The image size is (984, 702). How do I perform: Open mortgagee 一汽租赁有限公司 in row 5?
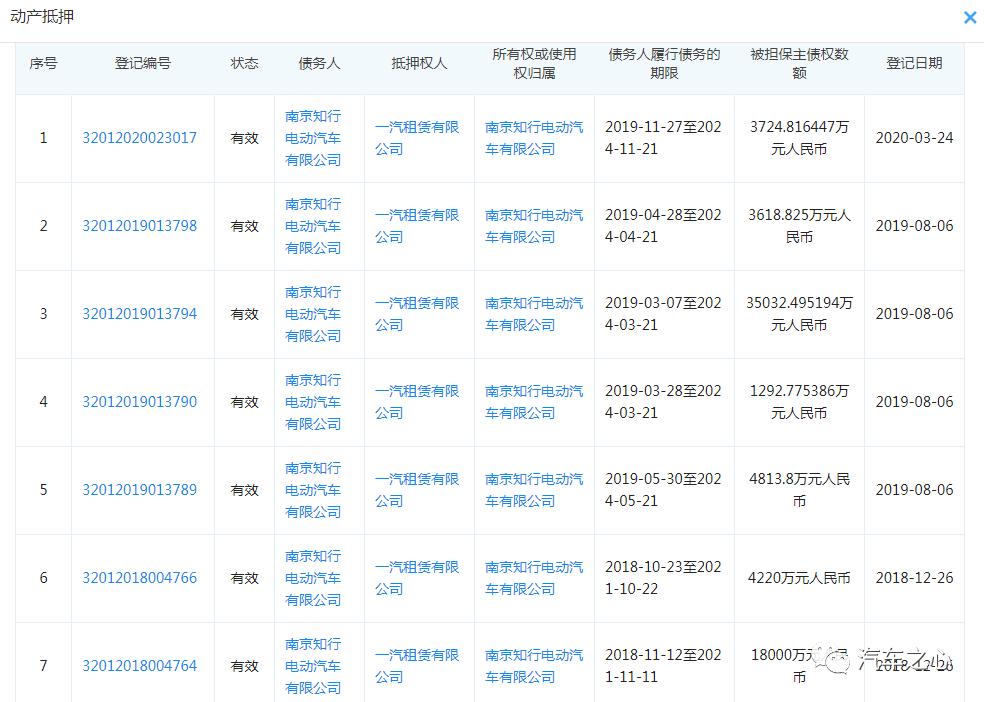pyautogui.click(x=417, y=490)
